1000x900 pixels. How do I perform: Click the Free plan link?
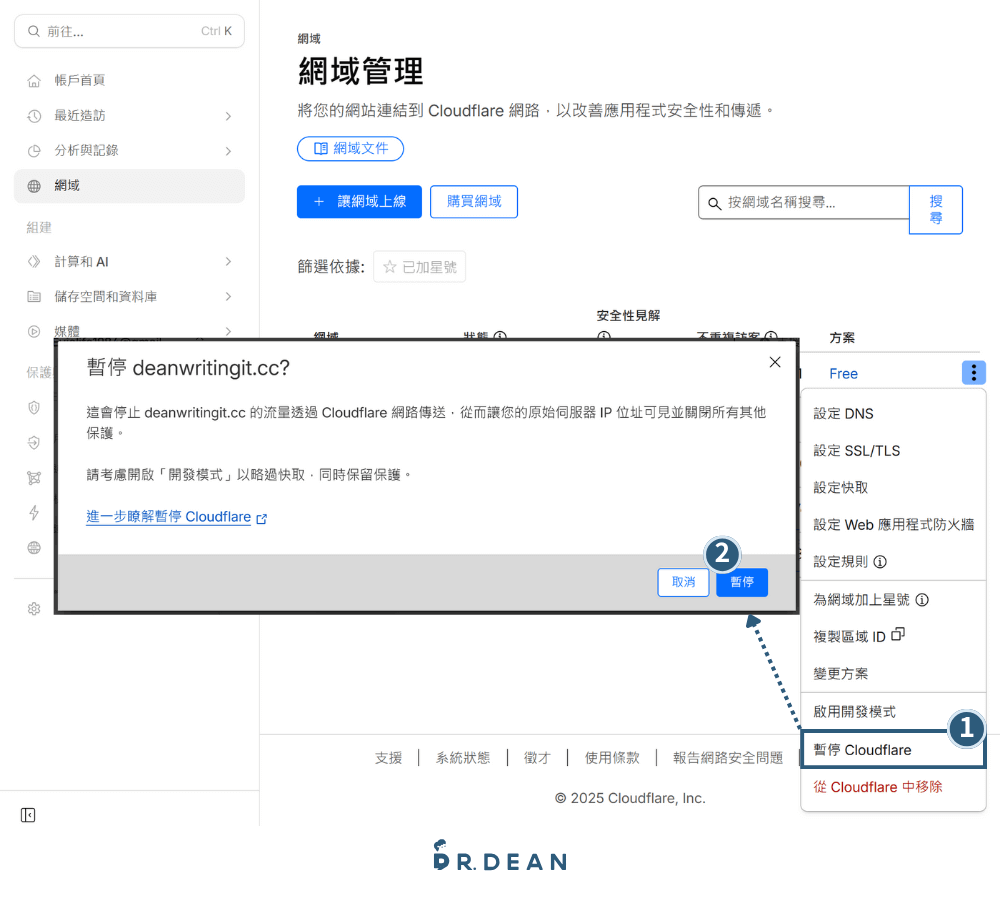pyautogui.click(x=843, y=374)
